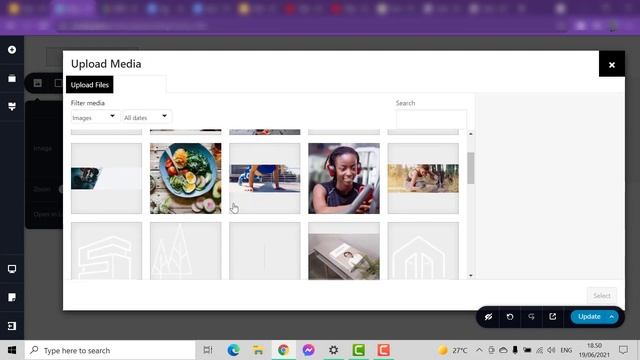Click scroll down arrow in media list
This screenshot has width=640, height=360.
click(471, 276)
